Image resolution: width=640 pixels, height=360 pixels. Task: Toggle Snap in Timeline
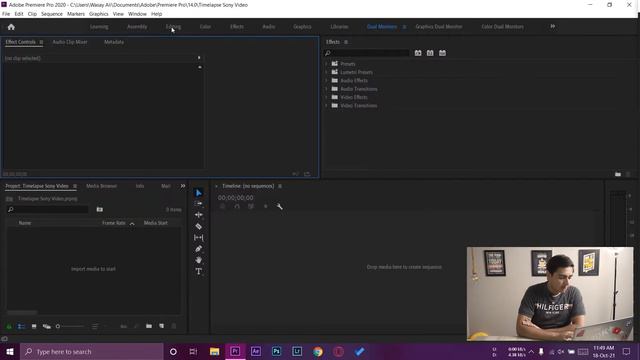(237, 207)
